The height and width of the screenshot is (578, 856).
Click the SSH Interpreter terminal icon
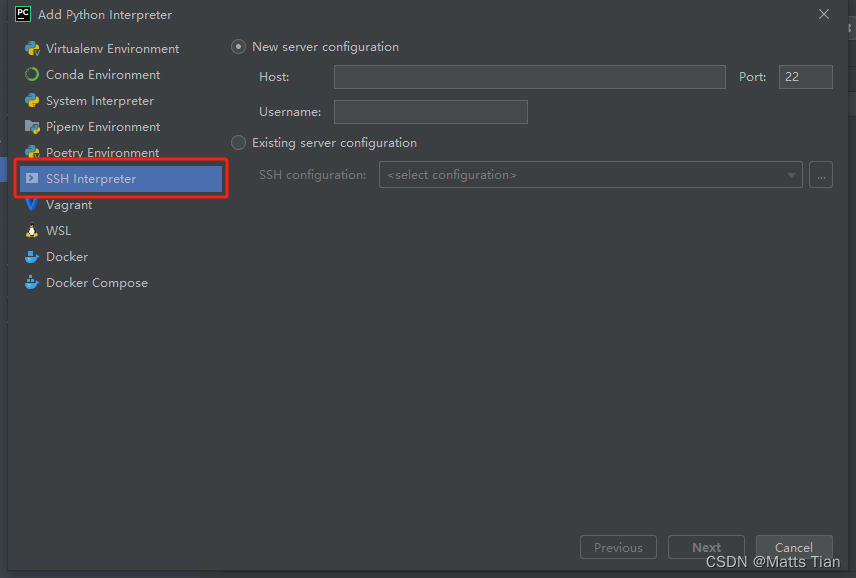point(32,178)
